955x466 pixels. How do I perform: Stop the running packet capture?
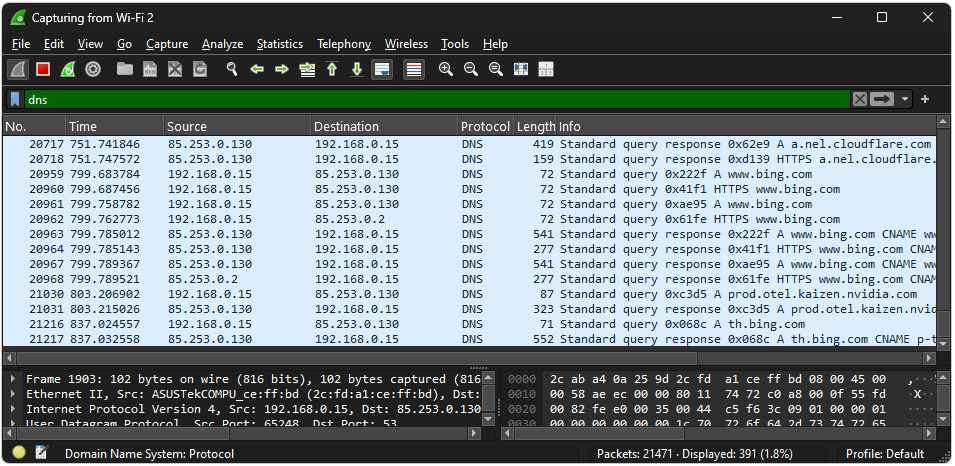click(43, 69)
